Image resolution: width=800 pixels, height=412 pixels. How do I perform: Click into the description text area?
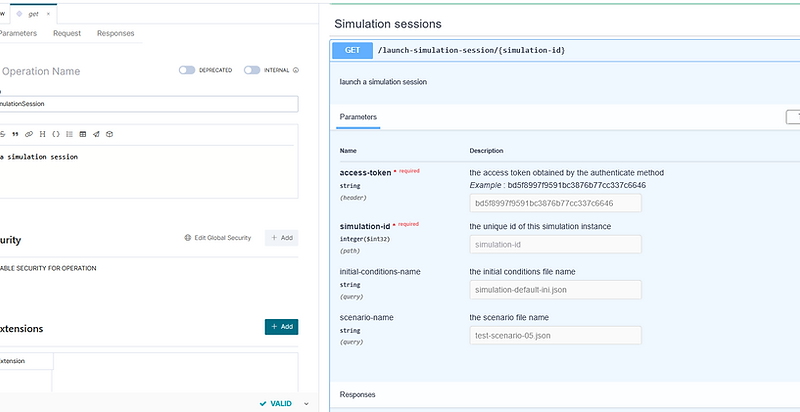(x=149, y=172)
